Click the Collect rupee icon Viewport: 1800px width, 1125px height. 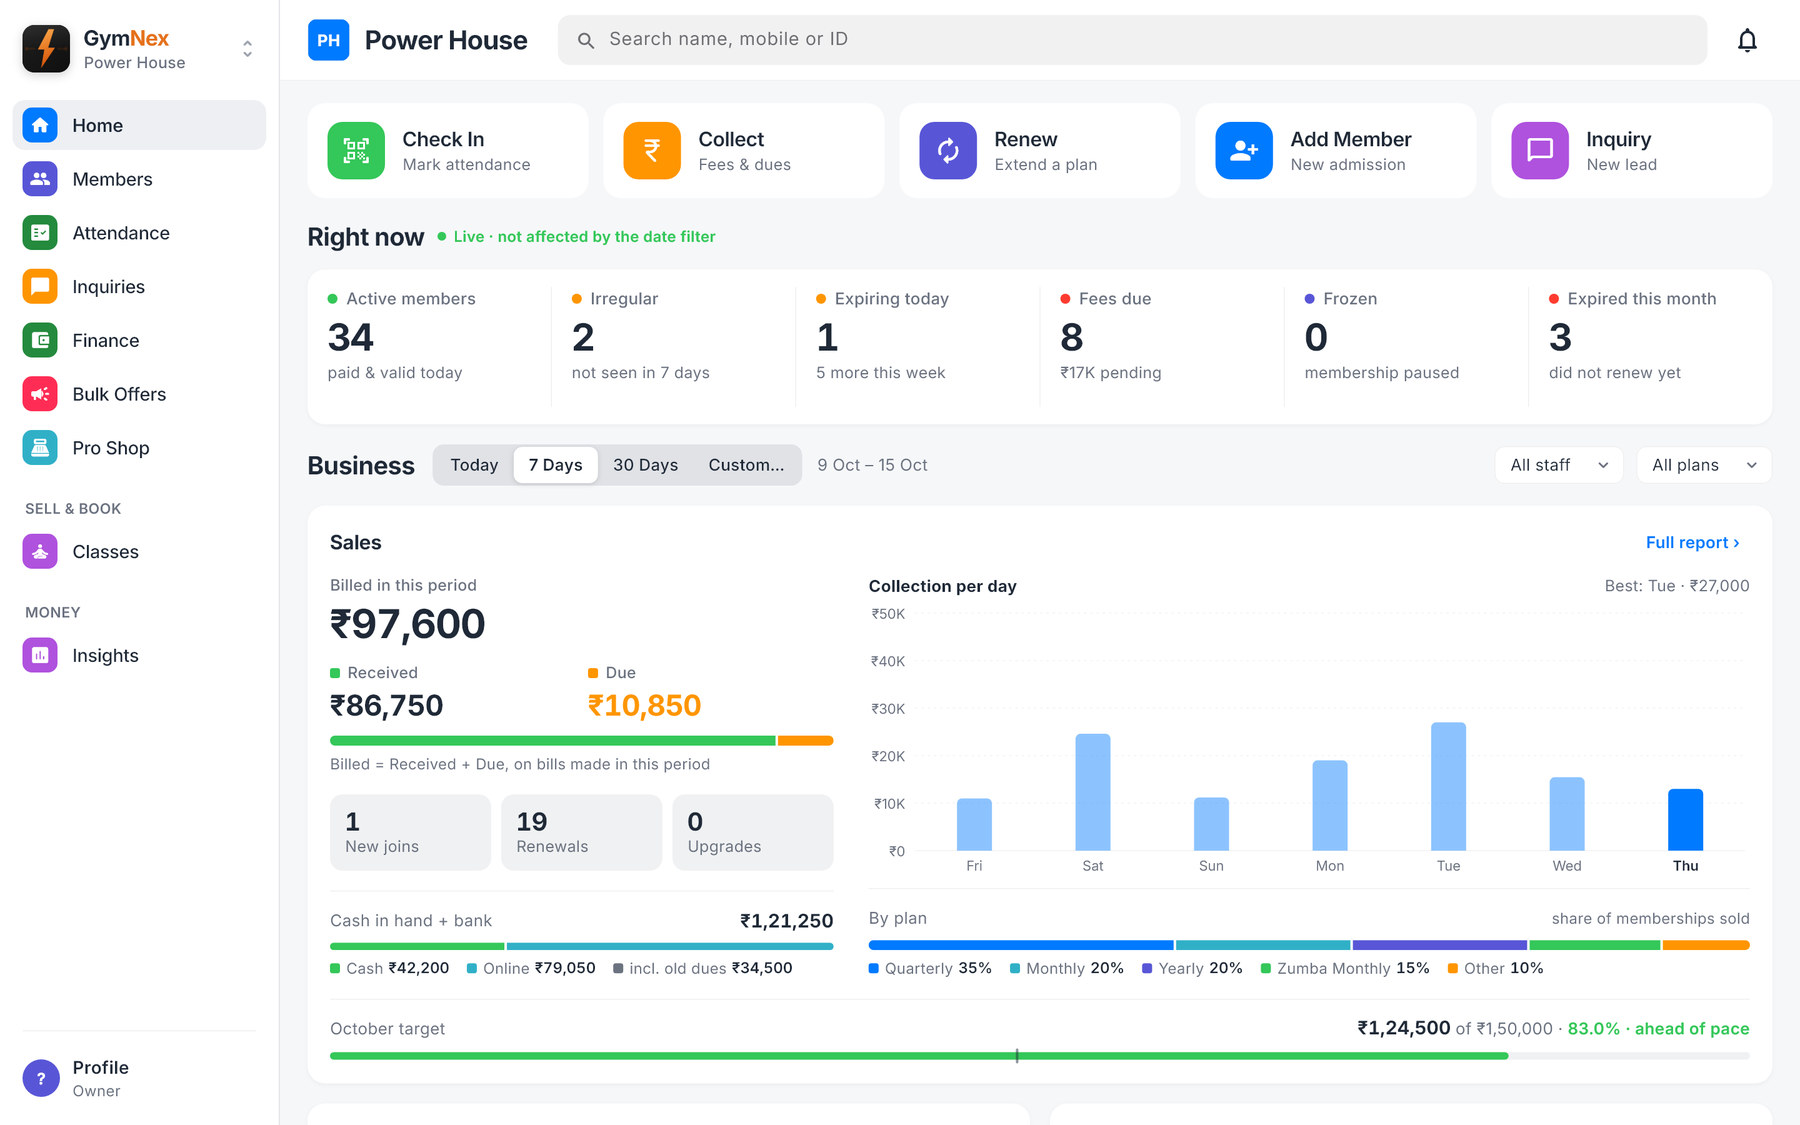coord(652,151)
